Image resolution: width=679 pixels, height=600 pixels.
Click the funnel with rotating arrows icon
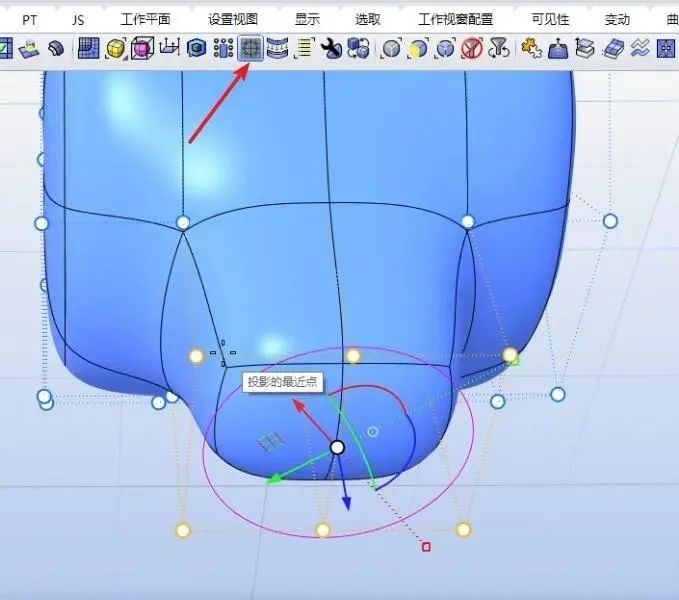click(499, 48)
